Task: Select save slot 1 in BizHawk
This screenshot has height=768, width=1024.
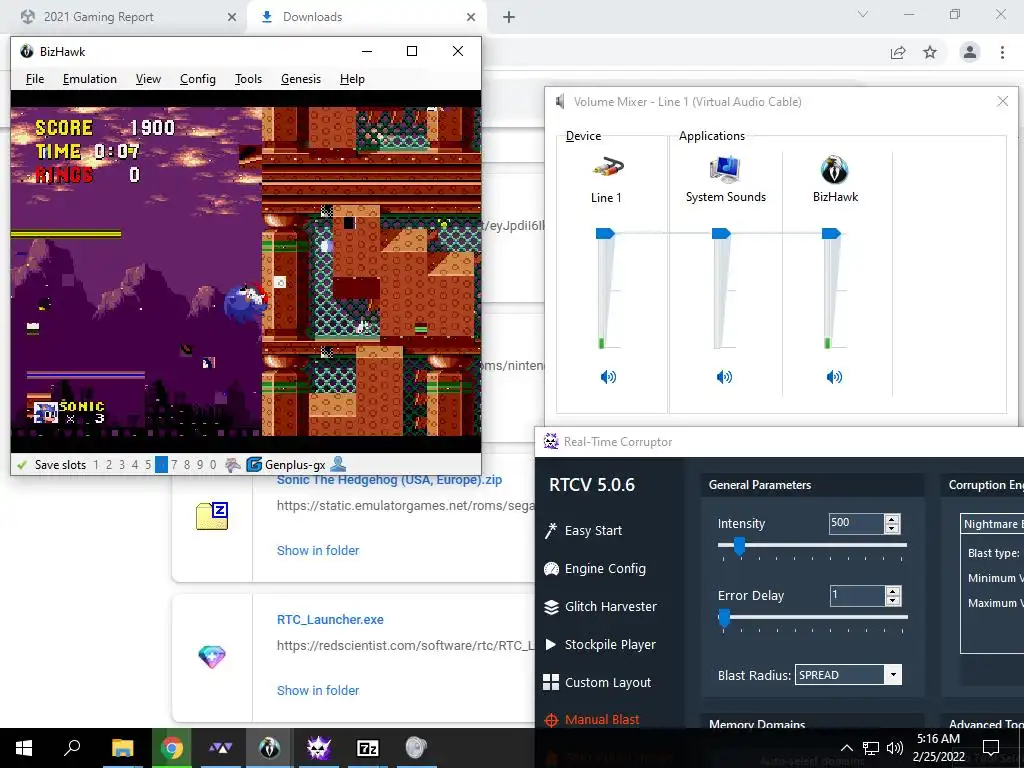Action: point(96,465)
